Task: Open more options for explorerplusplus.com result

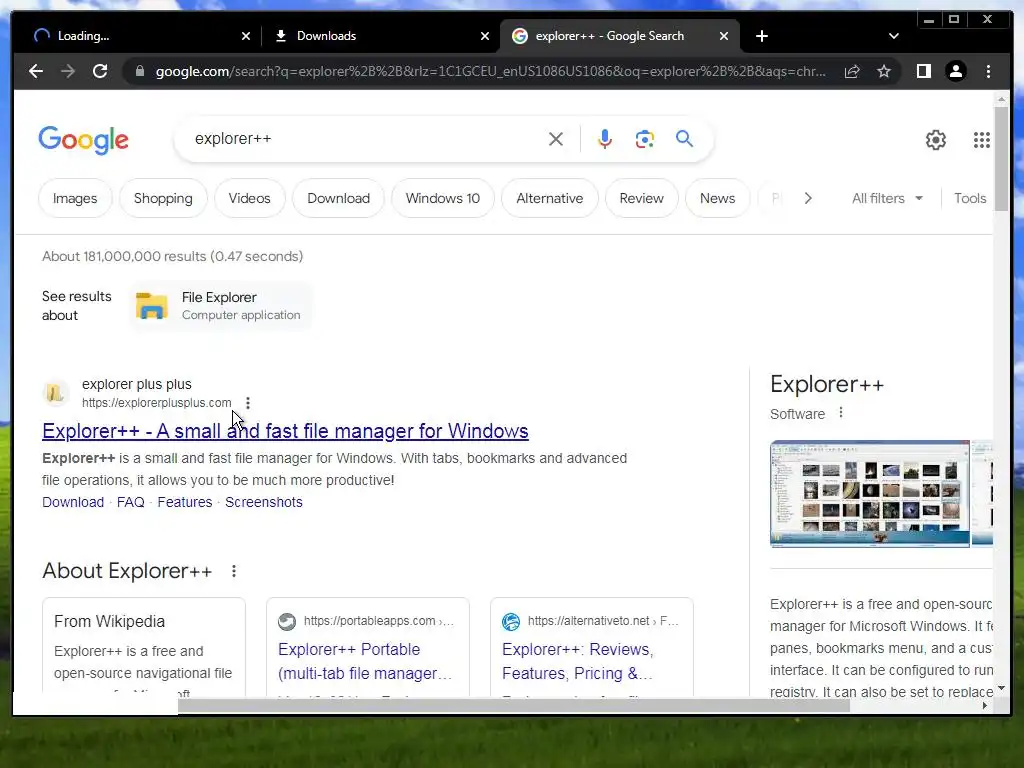Action: [248, 403]
